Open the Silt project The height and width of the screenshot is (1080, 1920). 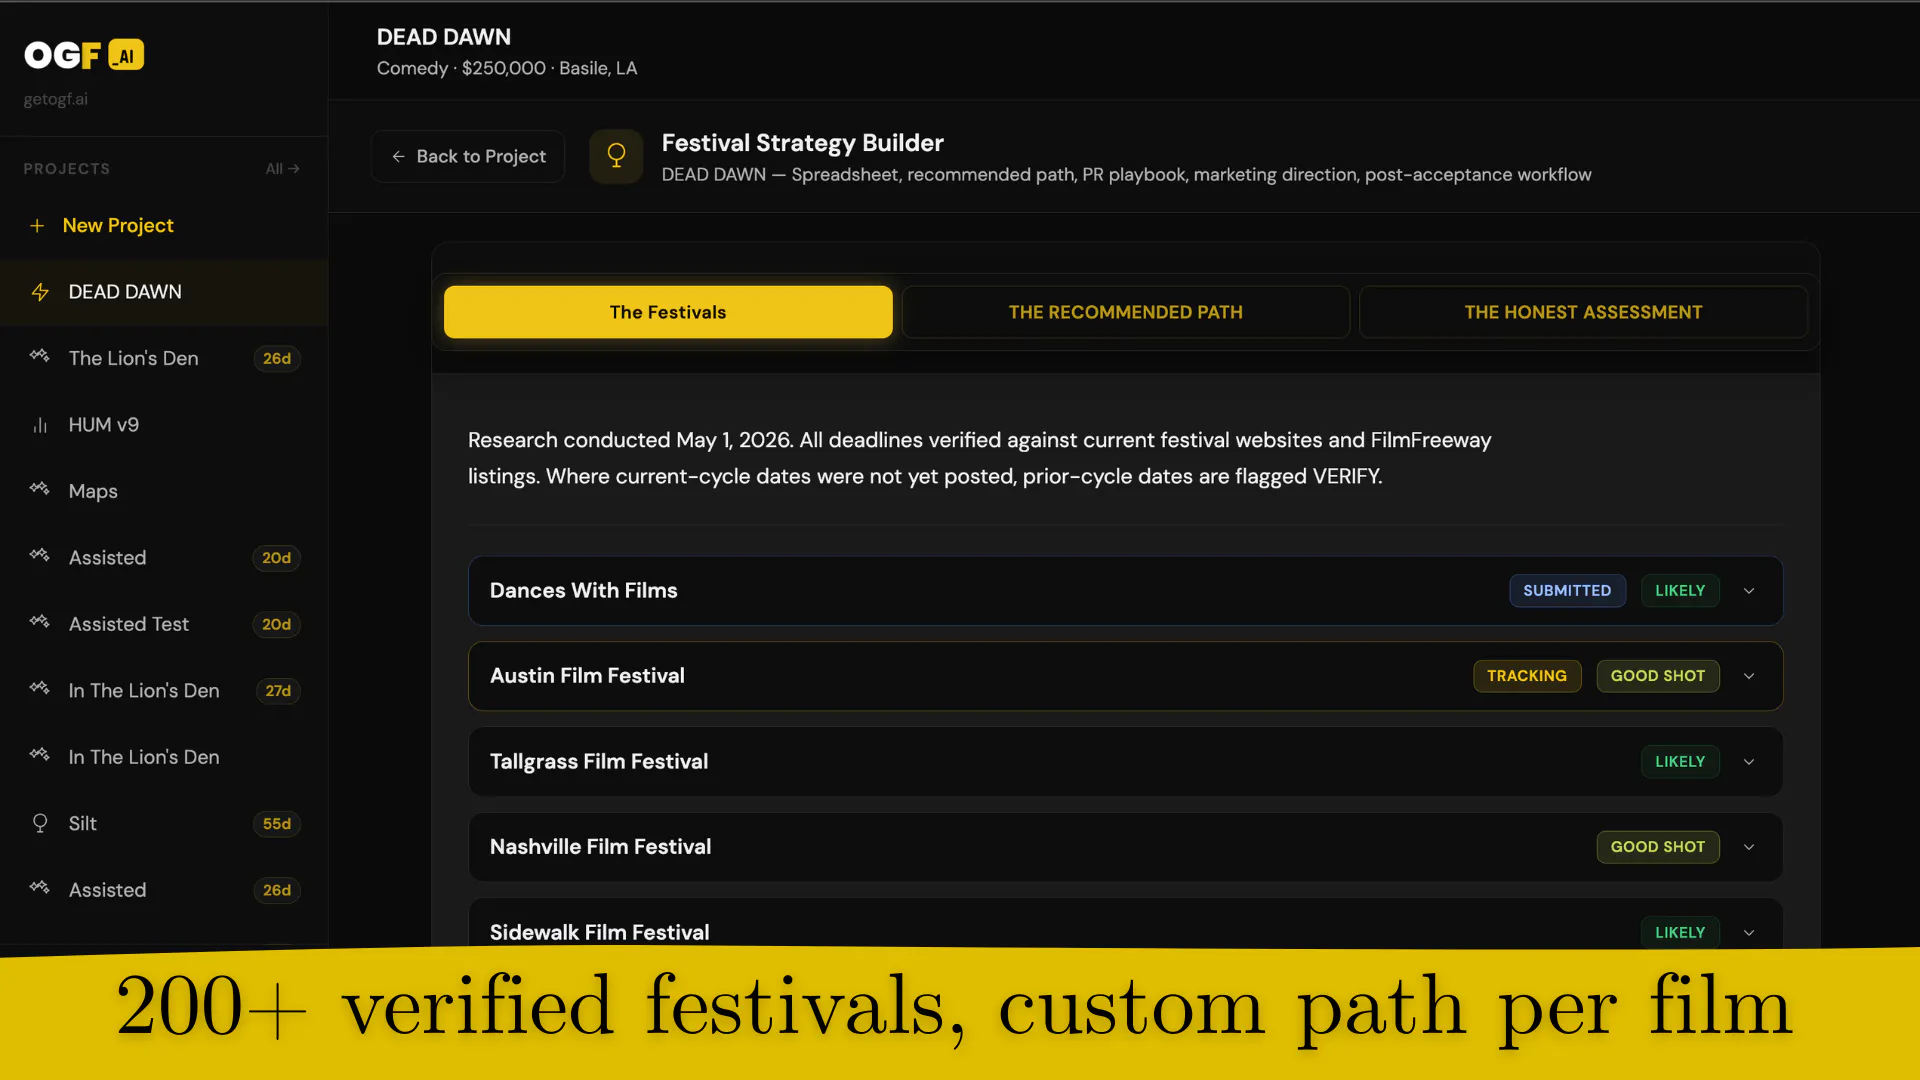[x=164, y=823]
